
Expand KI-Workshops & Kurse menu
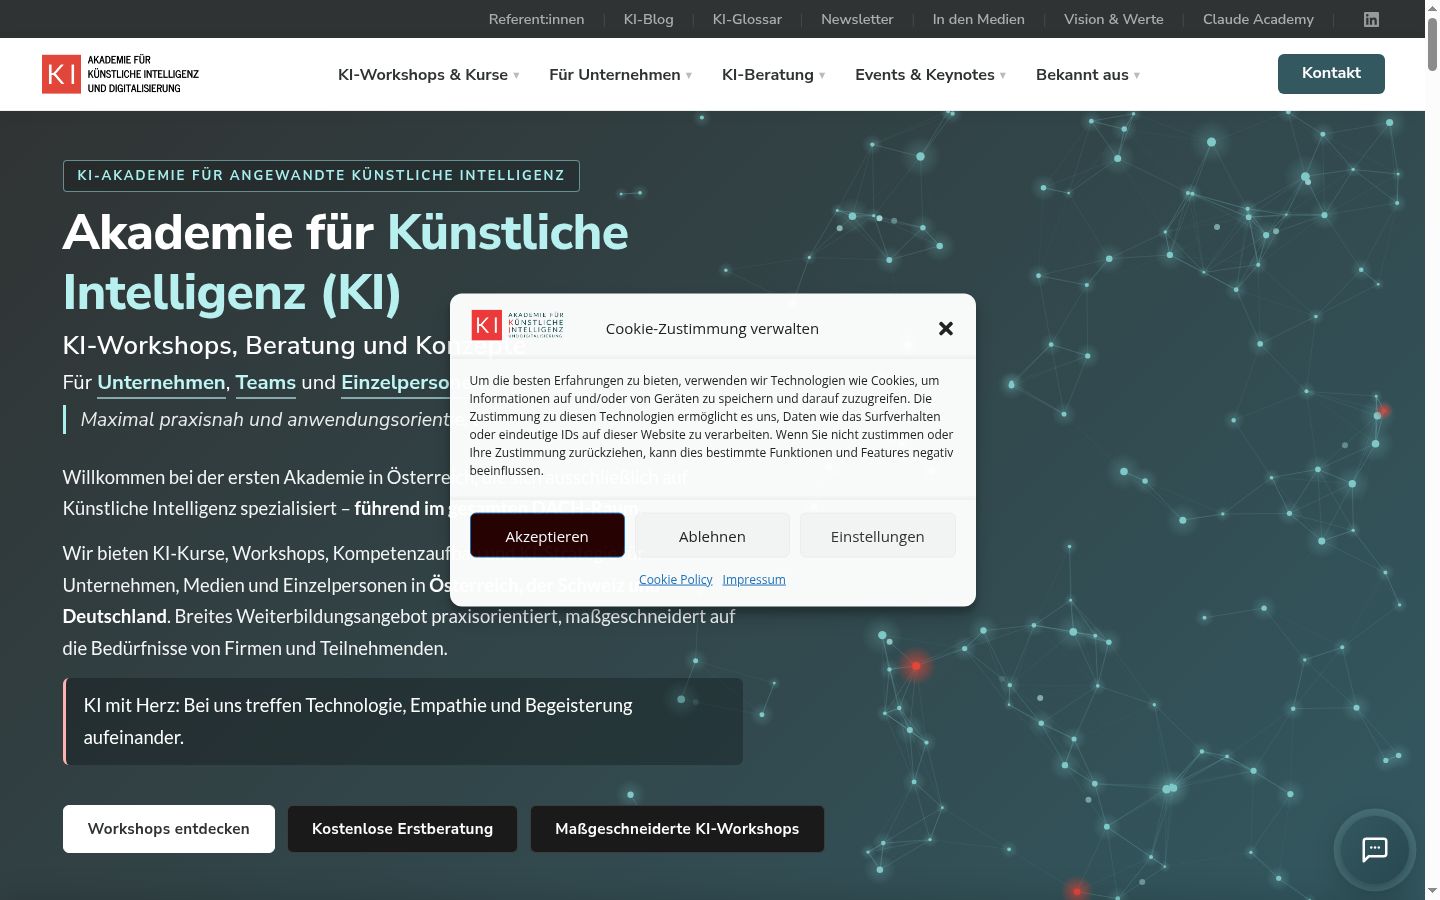(x=429, y=75)
